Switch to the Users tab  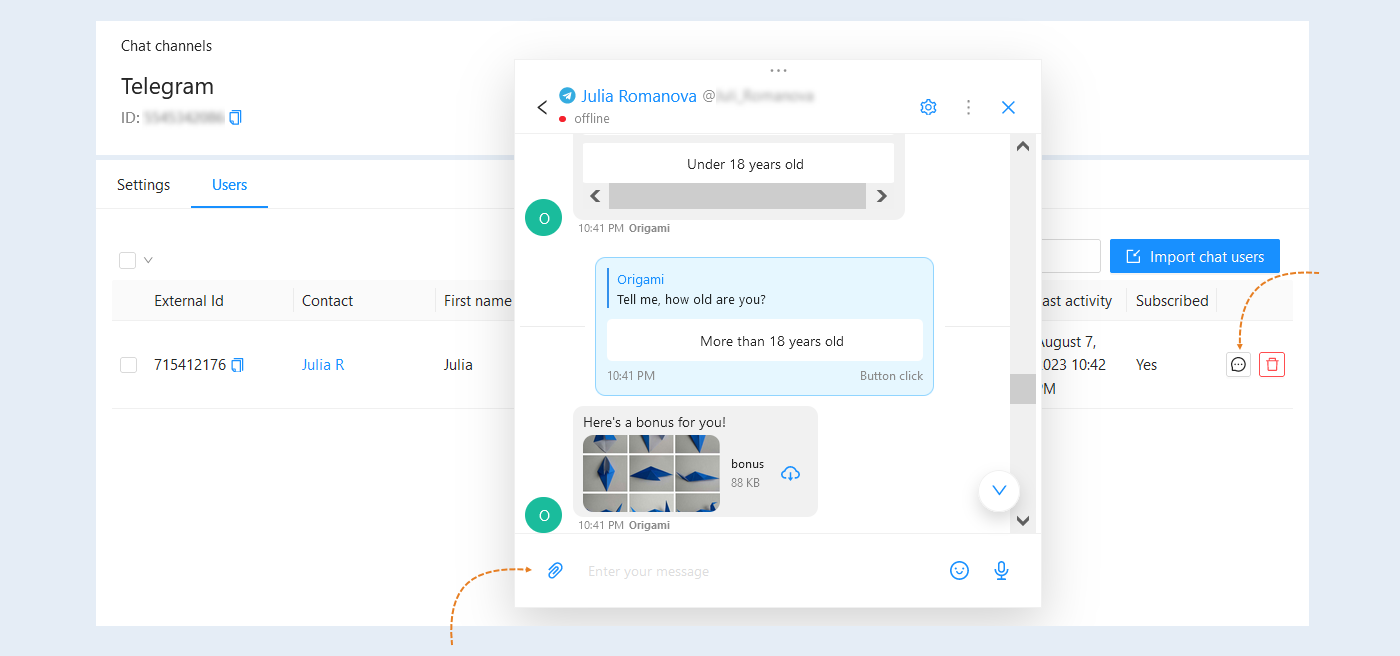229,185
